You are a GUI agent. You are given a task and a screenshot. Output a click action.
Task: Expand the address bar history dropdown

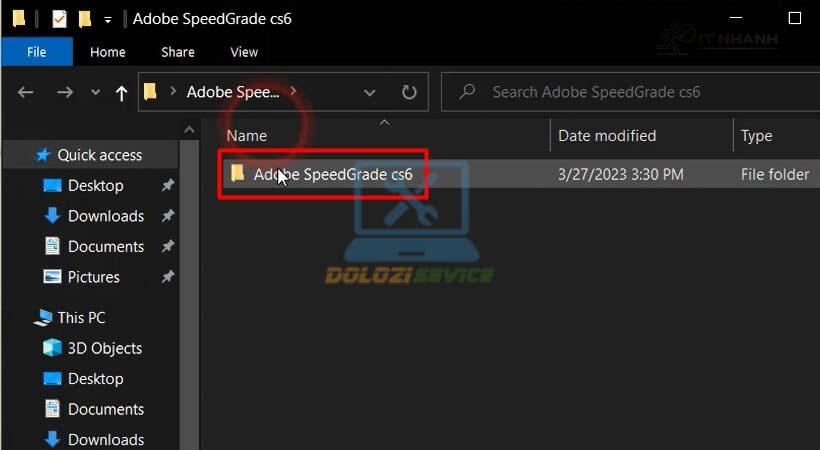[370, 92]
